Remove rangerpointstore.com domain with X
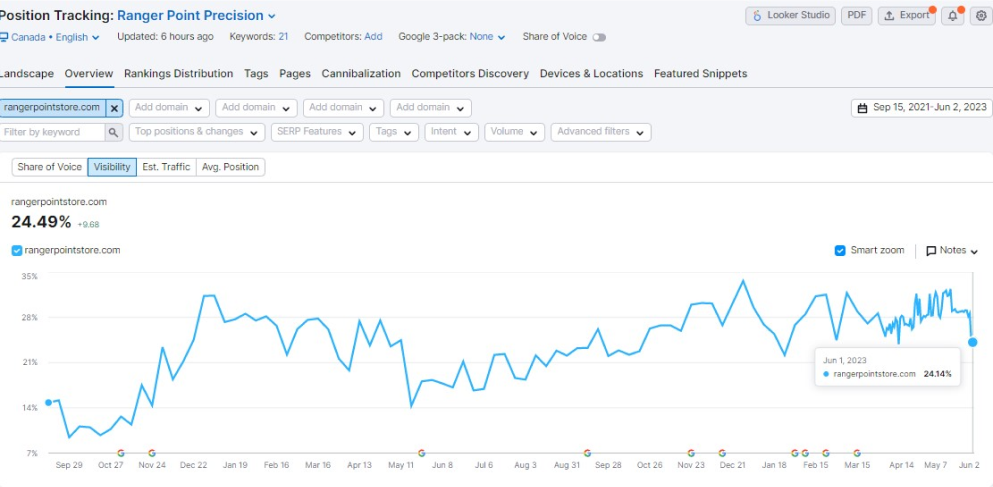Screen dimensions: 993x487 click(x=114, y=108)
